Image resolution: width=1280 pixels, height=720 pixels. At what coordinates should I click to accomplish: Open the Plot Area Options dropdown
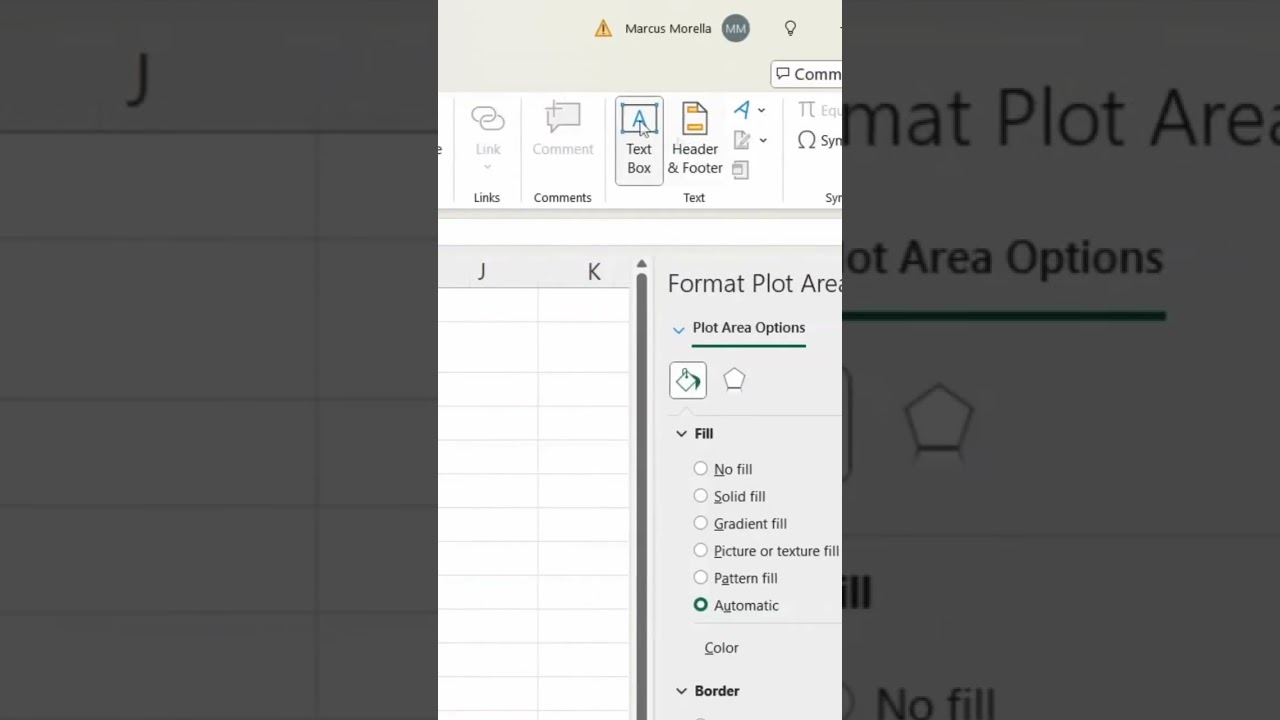click(x=679, y=329)
